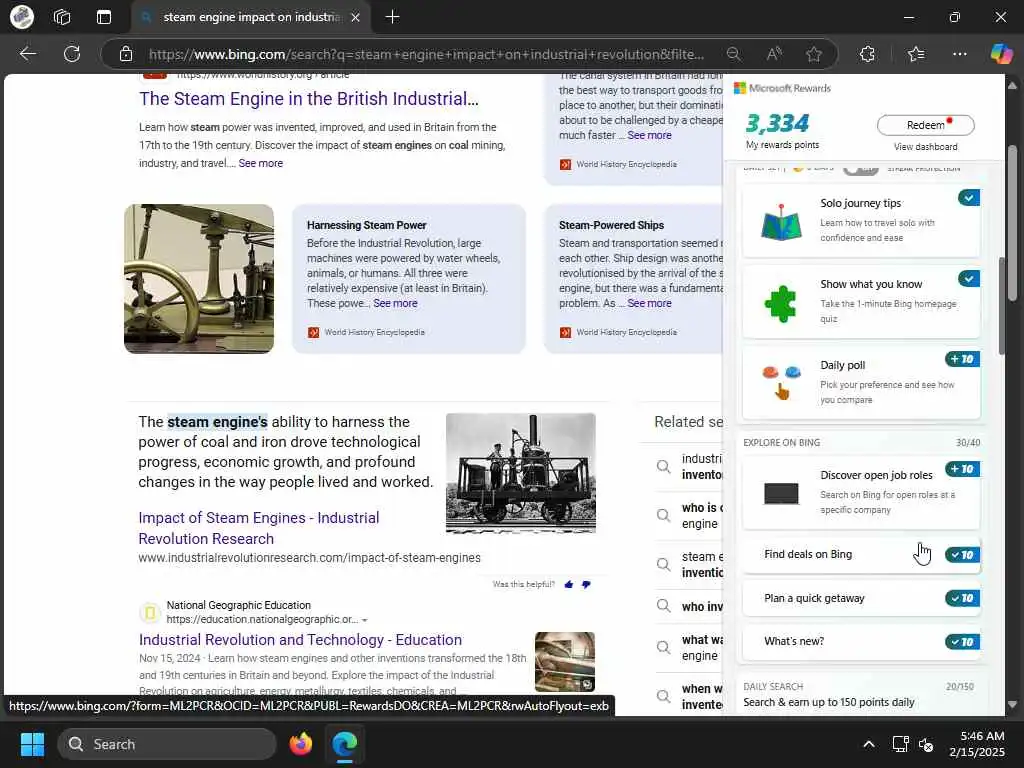Open Impact of Steam Engines research link
The width and height of the screenshot is (1024, 768).
259,528
